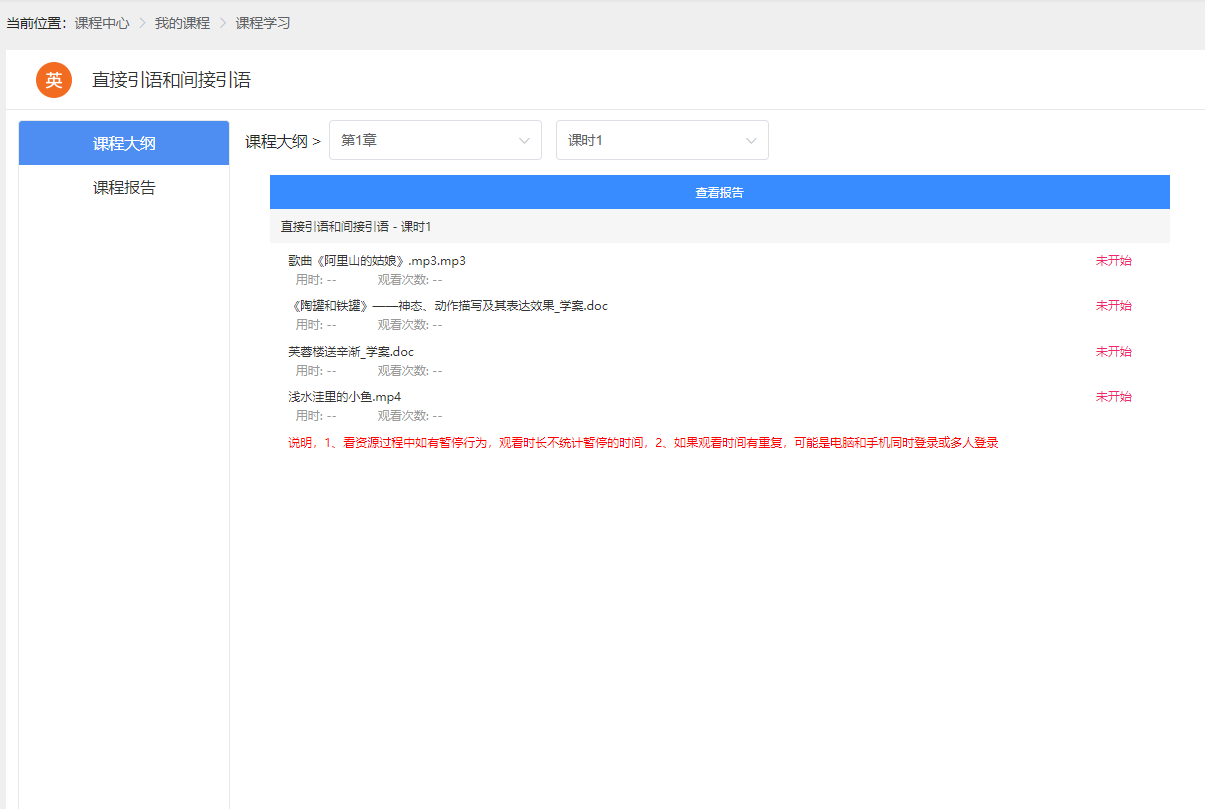Expand the 课时1 lesson dropdown
Viewport: 1205px width, 809px height.
661,140
